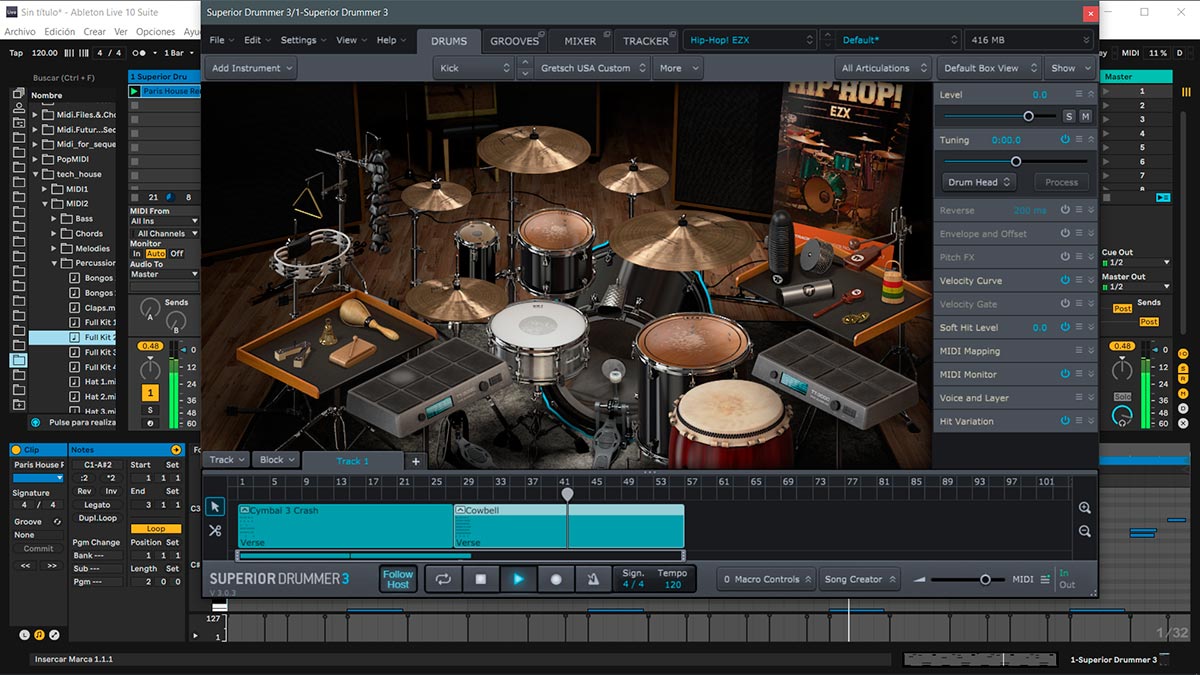
Task: Open the Default Box View dropdown
Action: pyautogui.click(x=987, y=68)
